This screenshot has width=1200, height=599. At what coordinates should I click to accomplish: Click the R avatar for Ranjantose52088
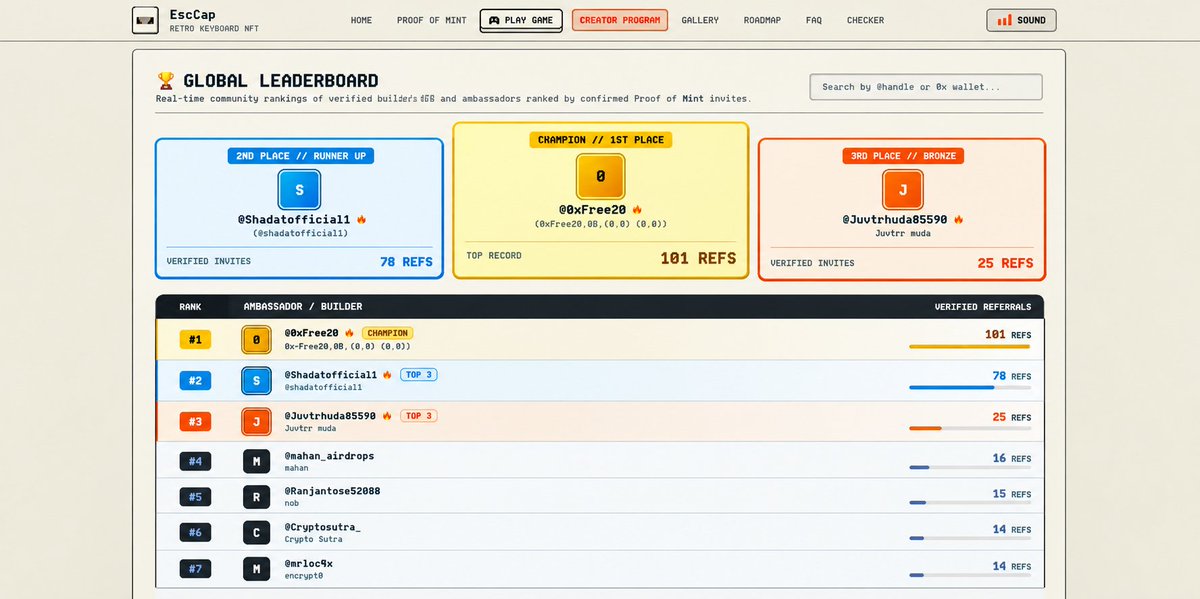pyautogui.click(x=256, y=497)
